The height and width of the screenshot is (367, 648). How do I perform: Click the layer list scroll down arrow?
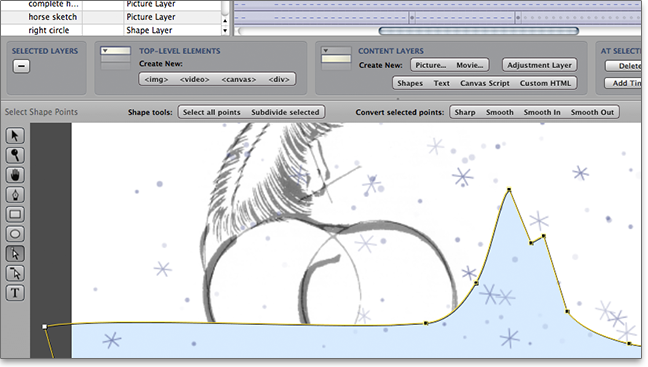point(225,31)
